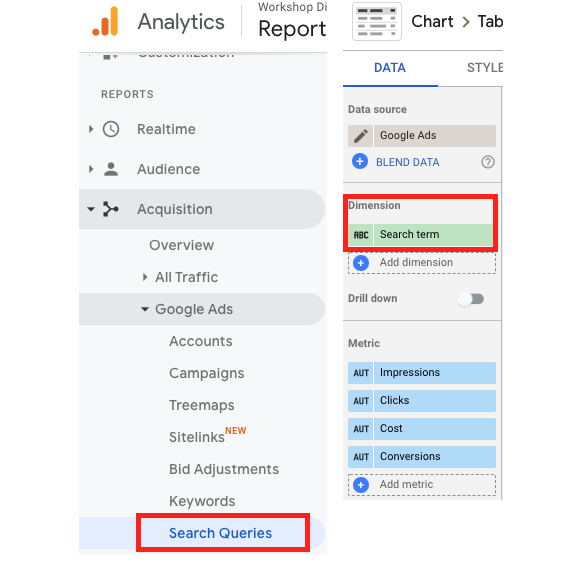Collapse the Google Ads submenu arrow
Viewport: 567px width, 567px height.
tap(145, 309)
